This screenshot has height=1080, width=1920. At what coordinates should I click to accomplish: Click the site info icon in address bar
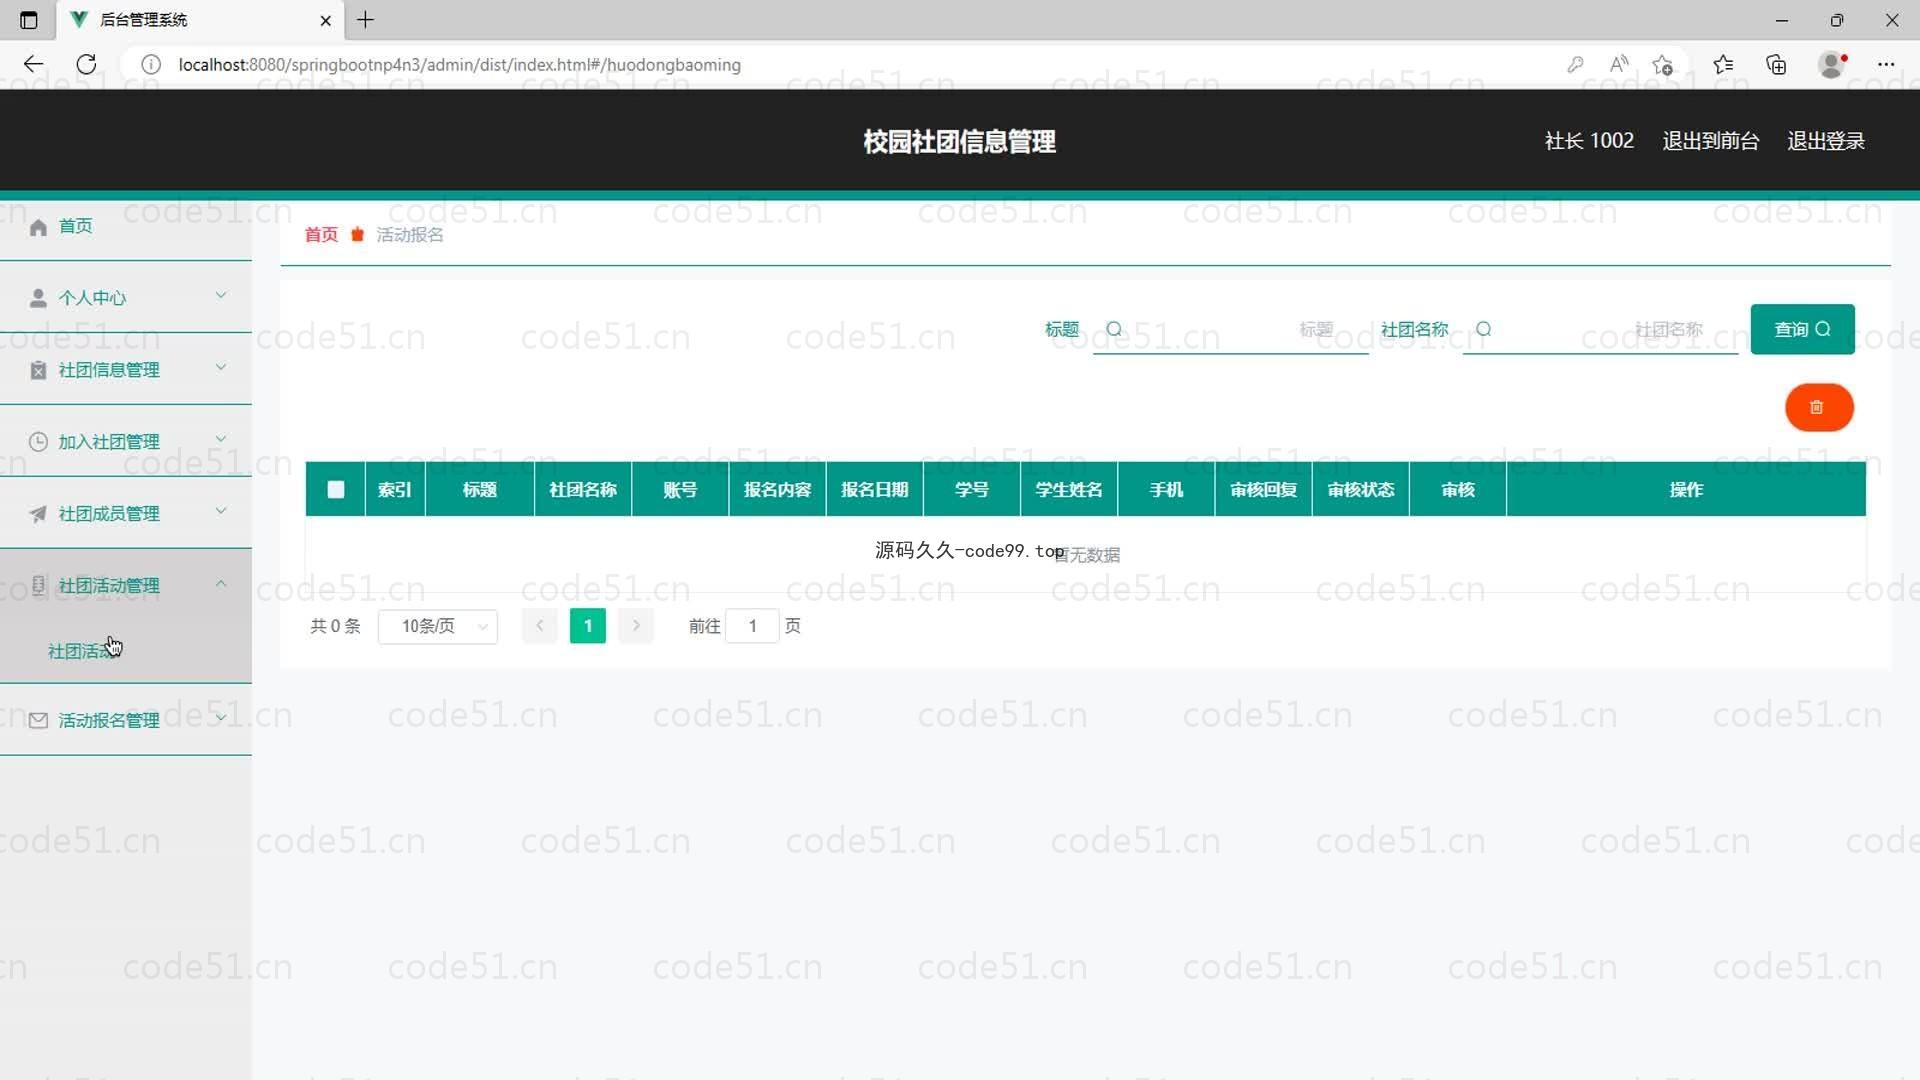[151, 64]
